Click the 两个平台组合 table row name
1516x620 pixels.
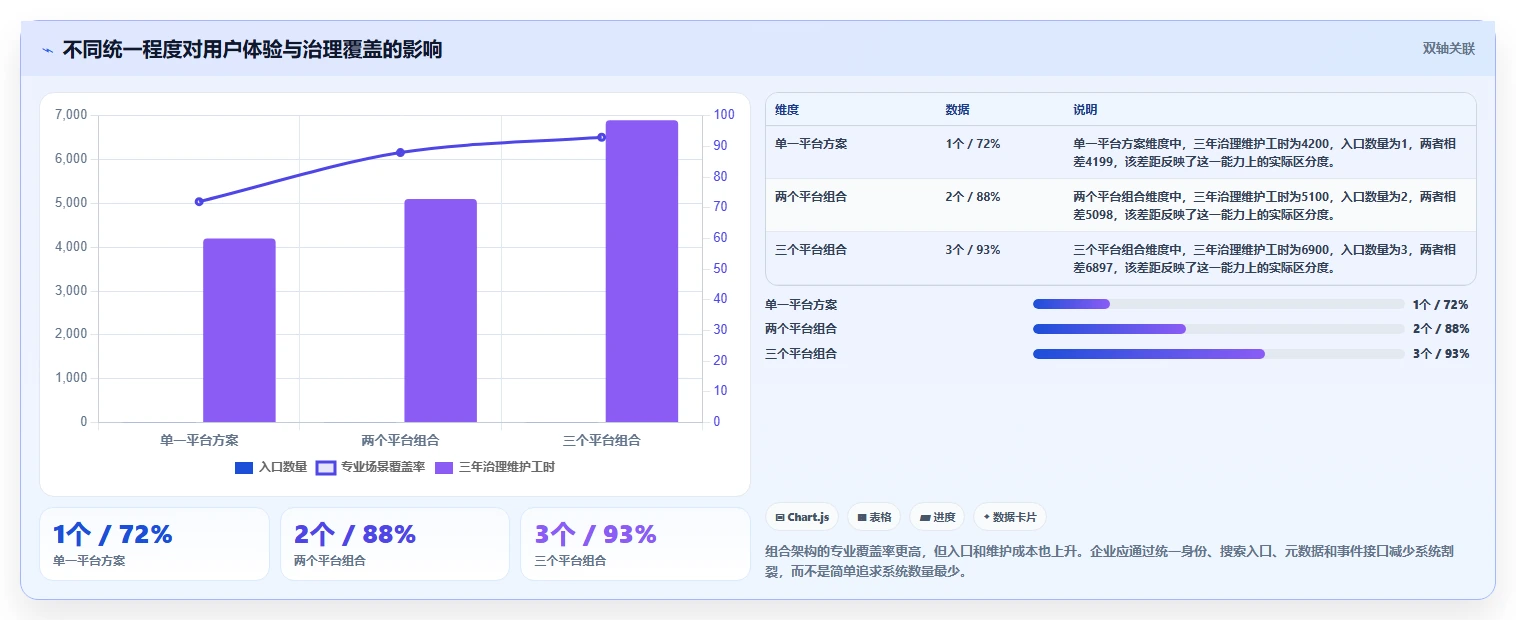click(811, 197)
